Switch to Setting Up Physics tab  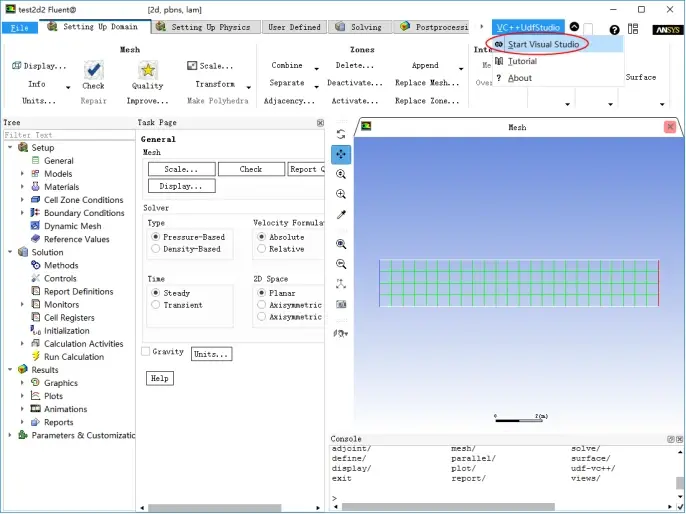point(205,27)
